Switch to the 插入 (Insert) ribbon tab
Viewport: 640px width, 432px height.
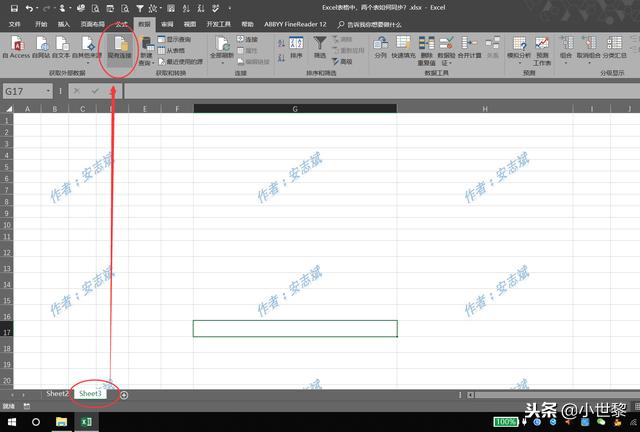64,24
